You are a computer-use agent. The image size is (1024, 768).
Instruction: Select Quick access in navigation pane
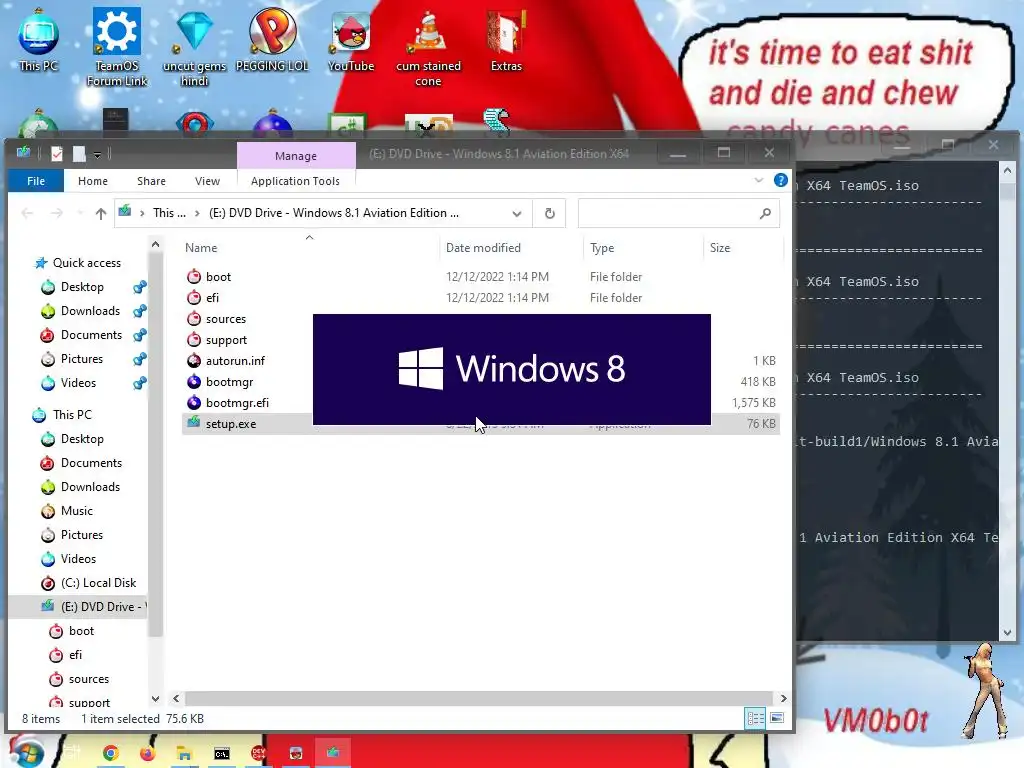(86, 263)
